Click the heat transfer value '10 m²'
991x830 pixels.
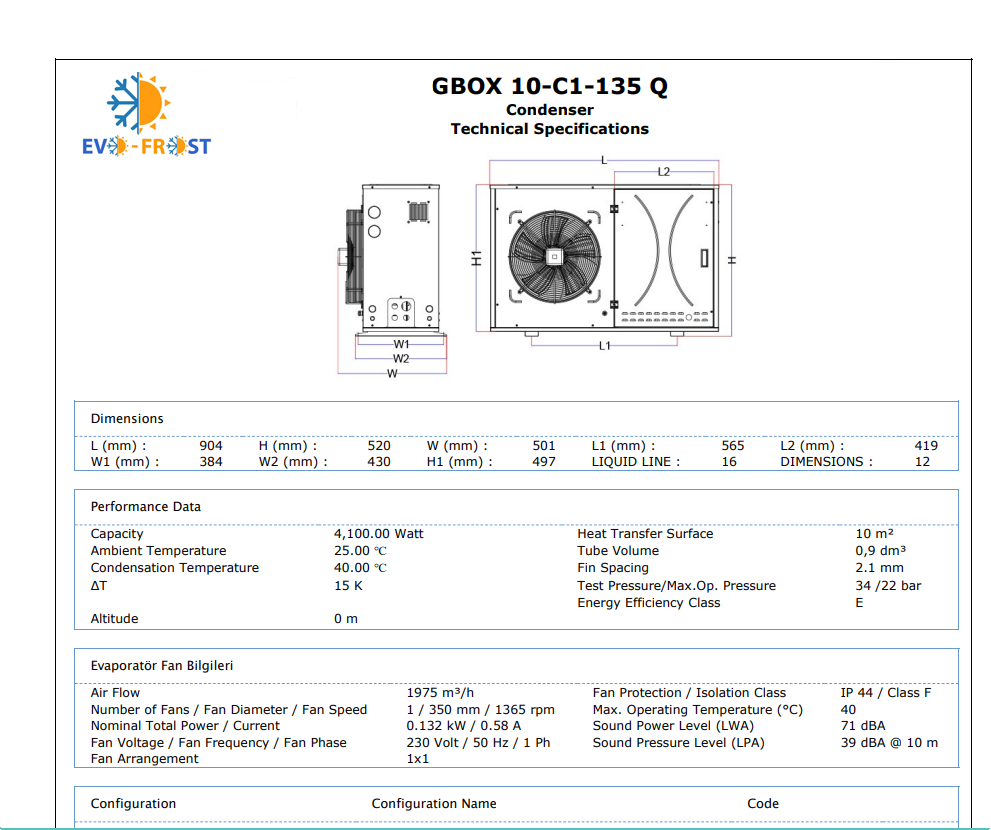coord(875,534)
